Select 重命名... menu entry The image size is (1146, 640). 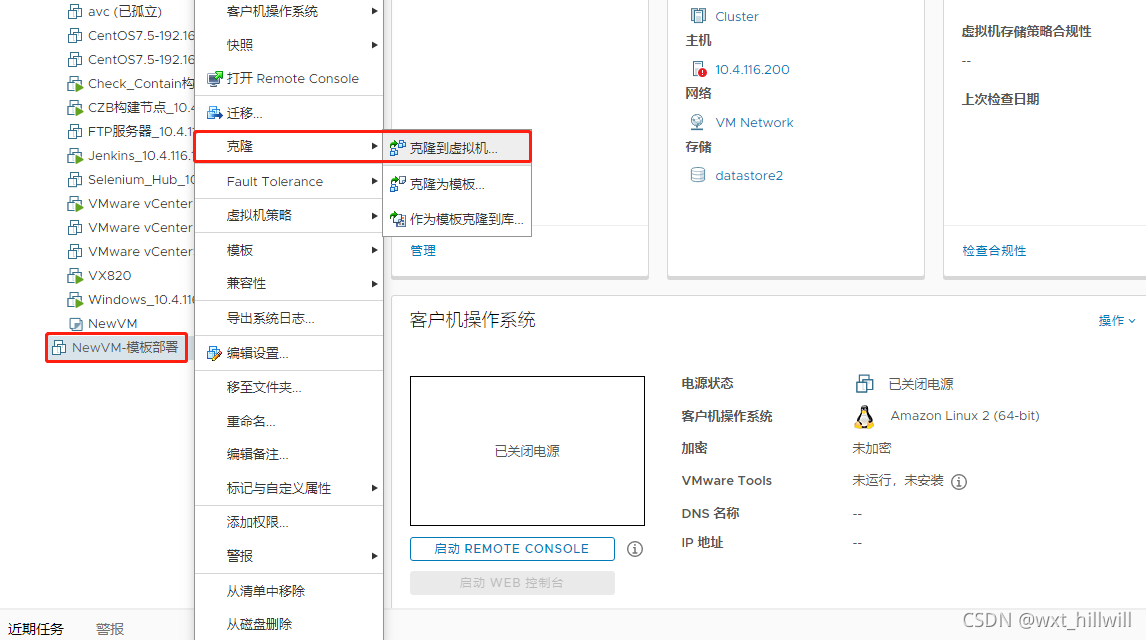point(289,421)
